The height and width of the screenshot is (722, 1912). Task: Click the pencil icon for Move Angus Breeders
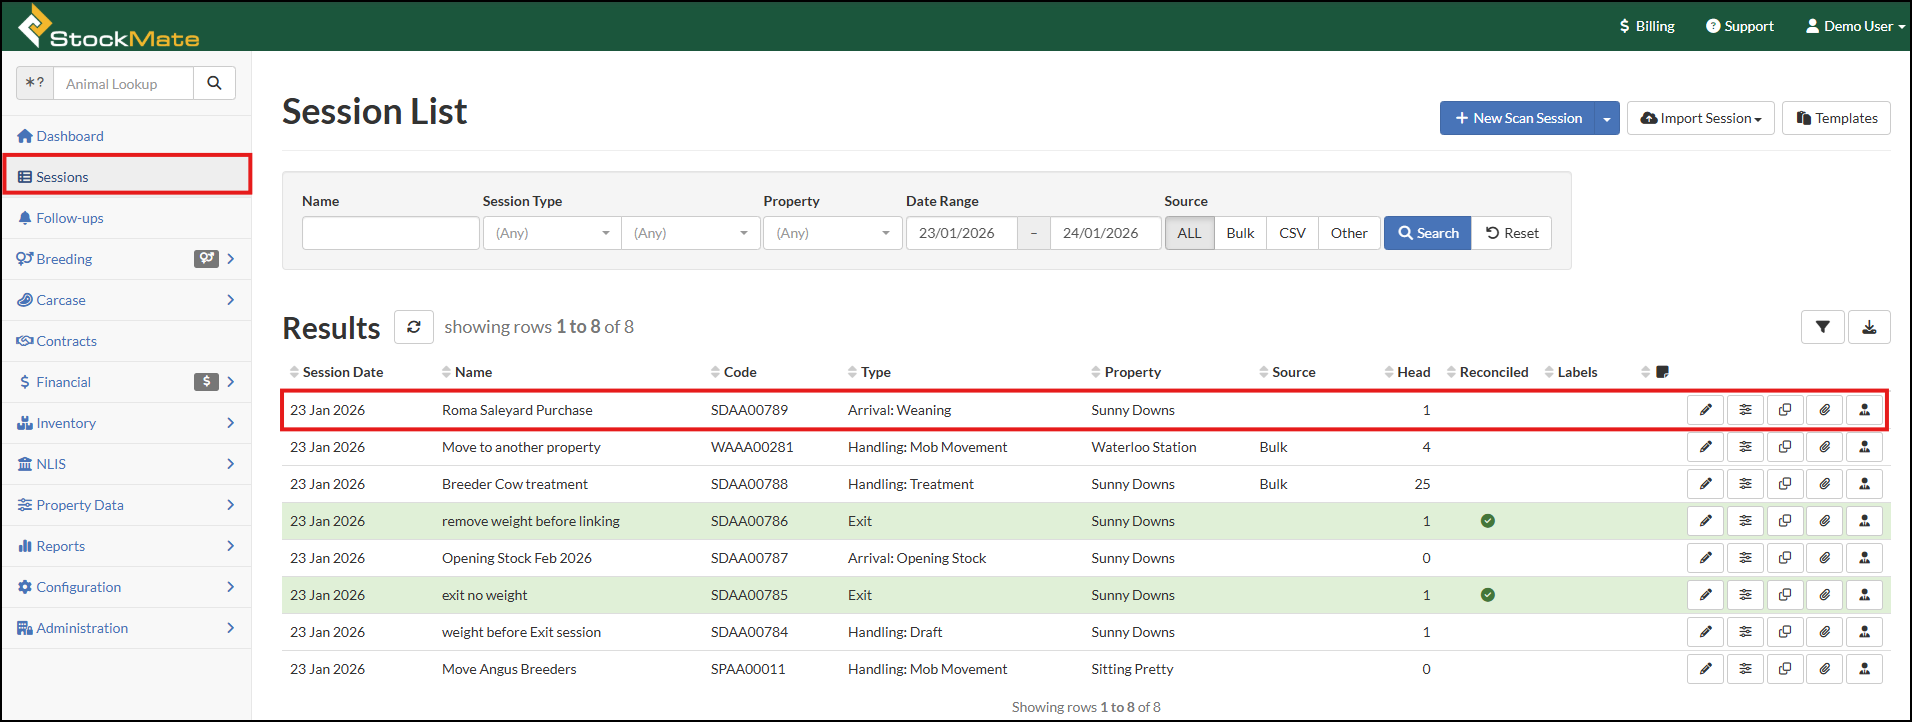coord(1705,669)
